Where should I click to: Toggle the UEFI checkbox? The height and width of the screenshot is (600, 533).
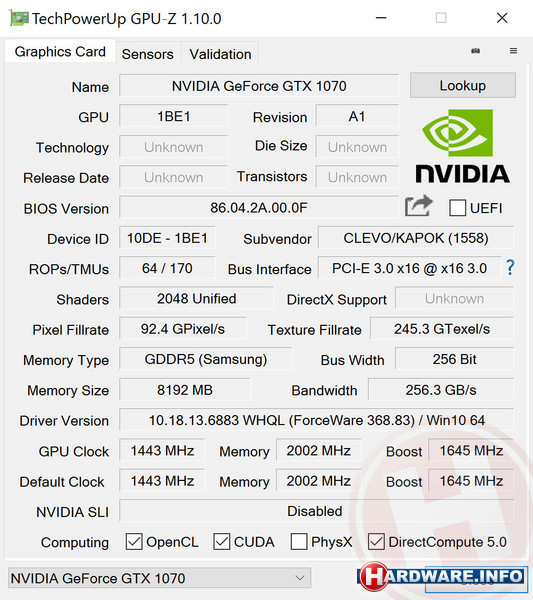[x=457, y=208]
